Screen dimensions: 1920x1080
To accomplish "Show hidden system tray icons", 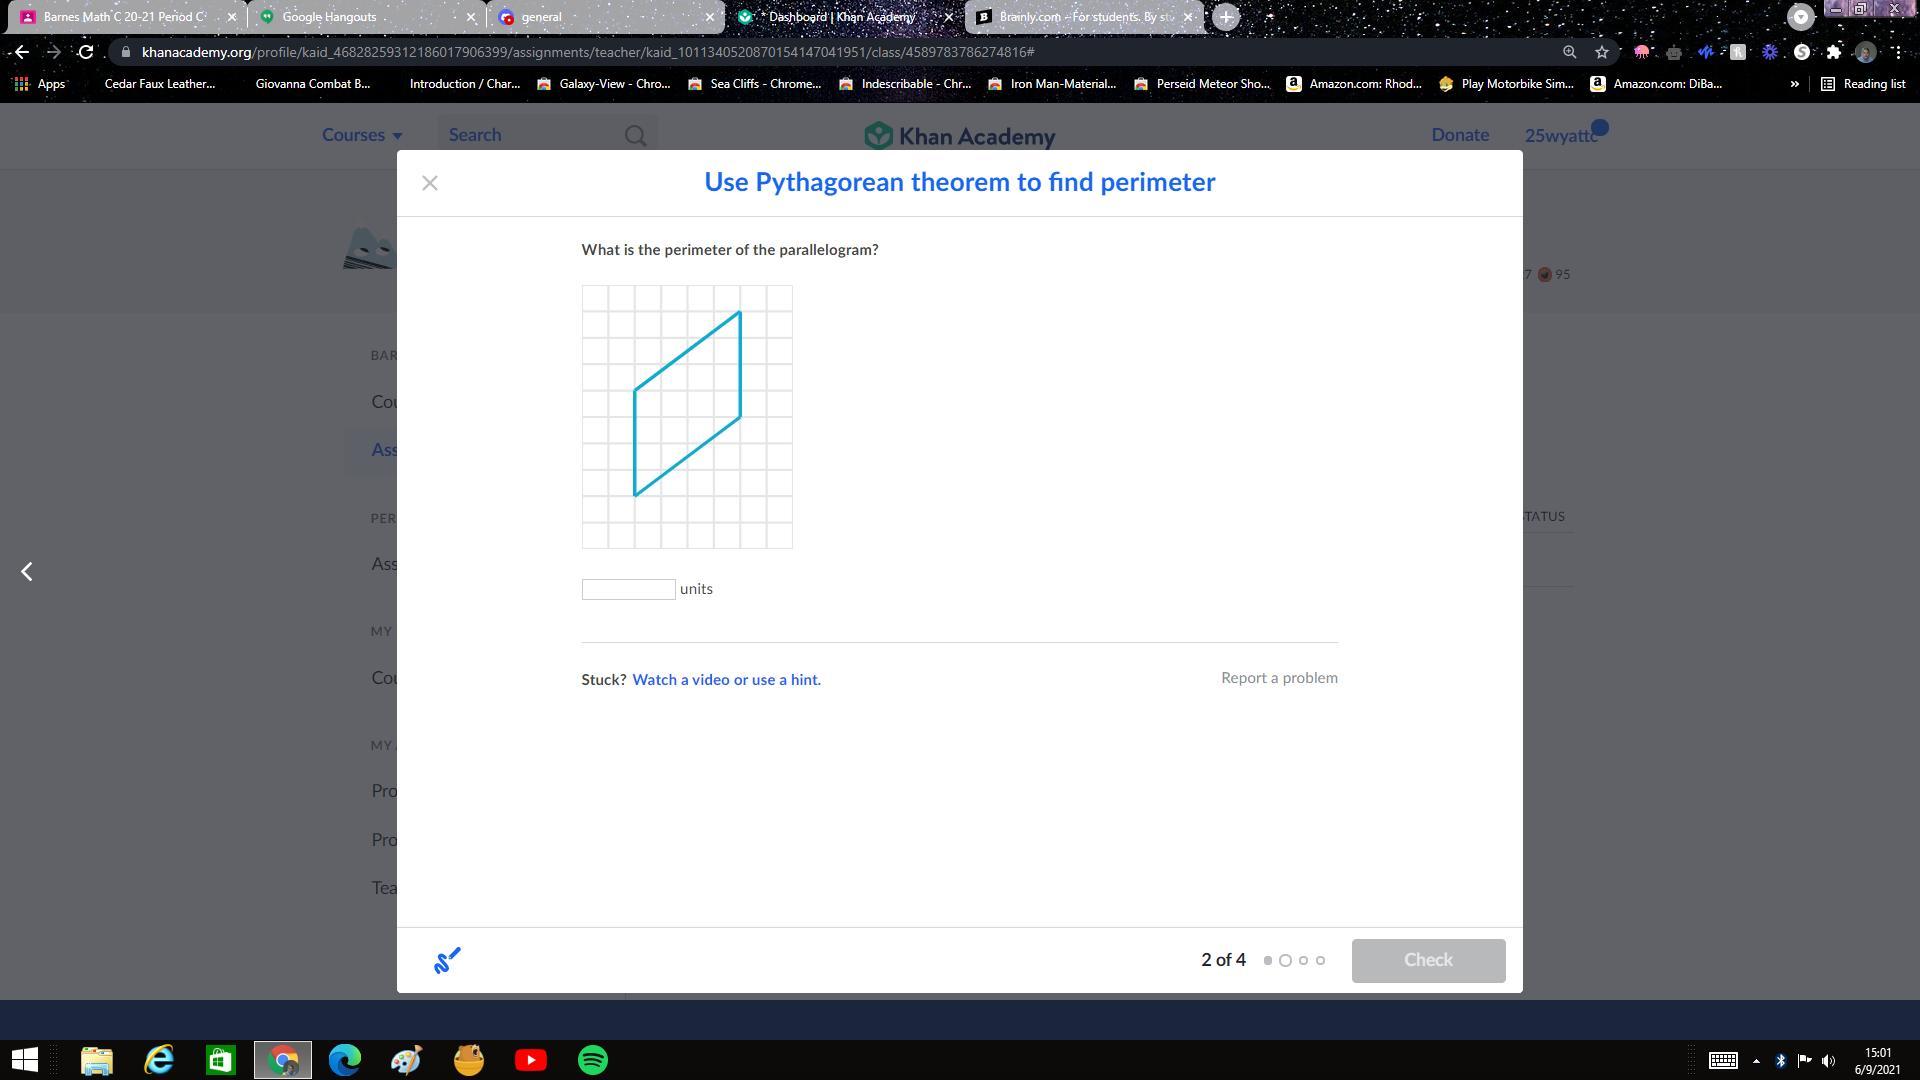I will click(x=1756, y=1061).
